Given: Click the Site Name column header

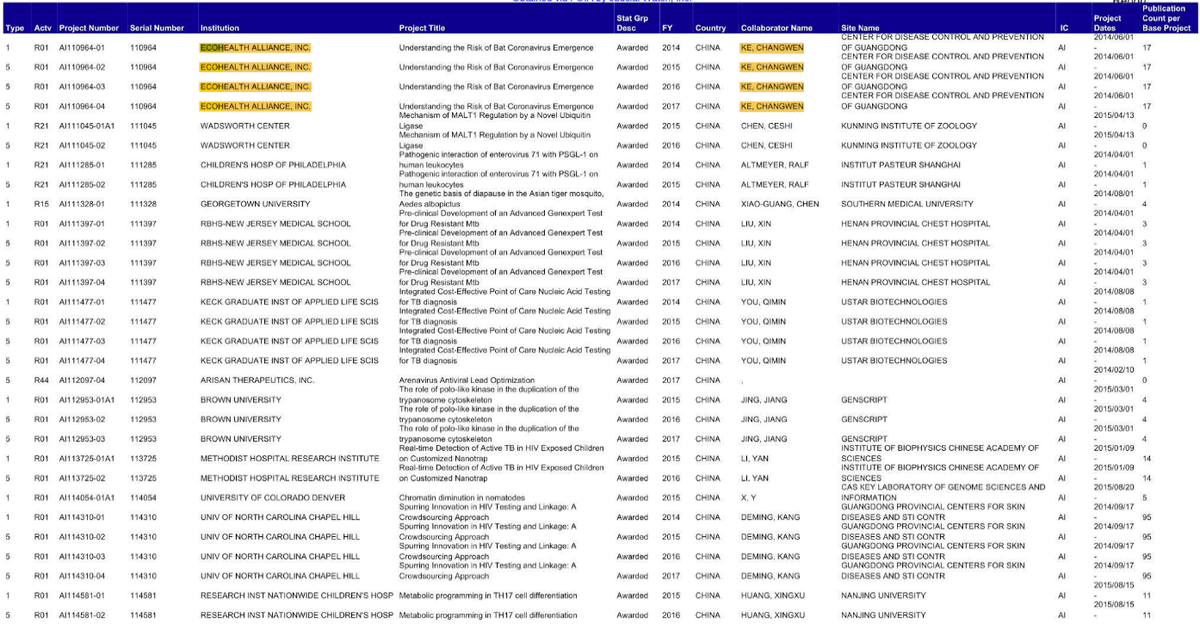Looking at the screenshot, I should (x=860, y=28).
